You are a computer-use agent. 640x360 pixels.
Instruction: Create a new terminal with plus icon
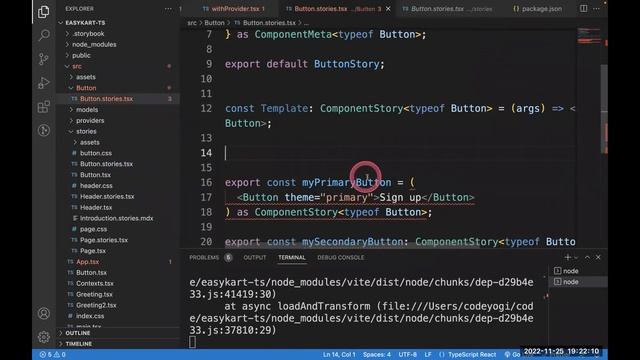567,257
